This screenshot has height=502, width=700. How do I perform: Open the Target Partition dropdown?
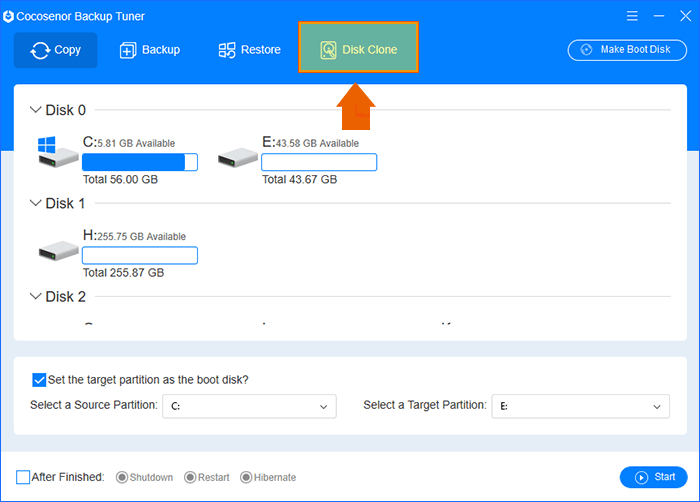point(580,406)
